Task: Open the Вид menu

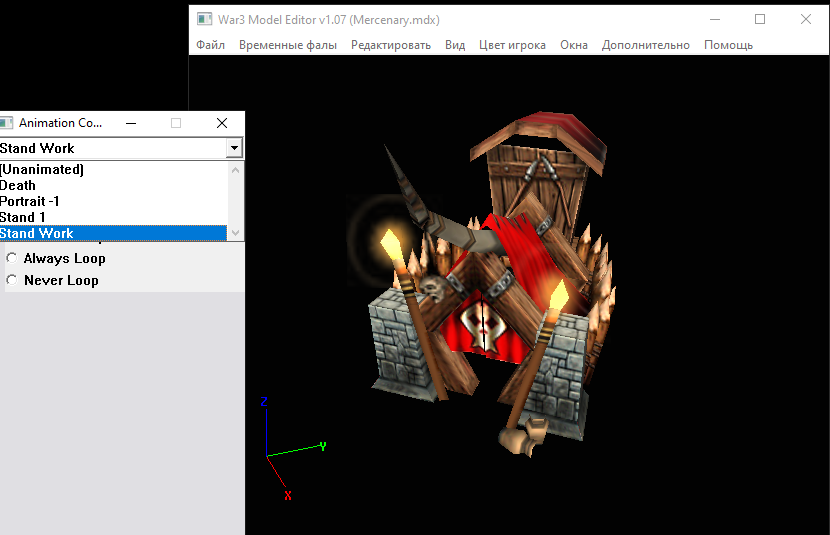Action: pos(455,45)
